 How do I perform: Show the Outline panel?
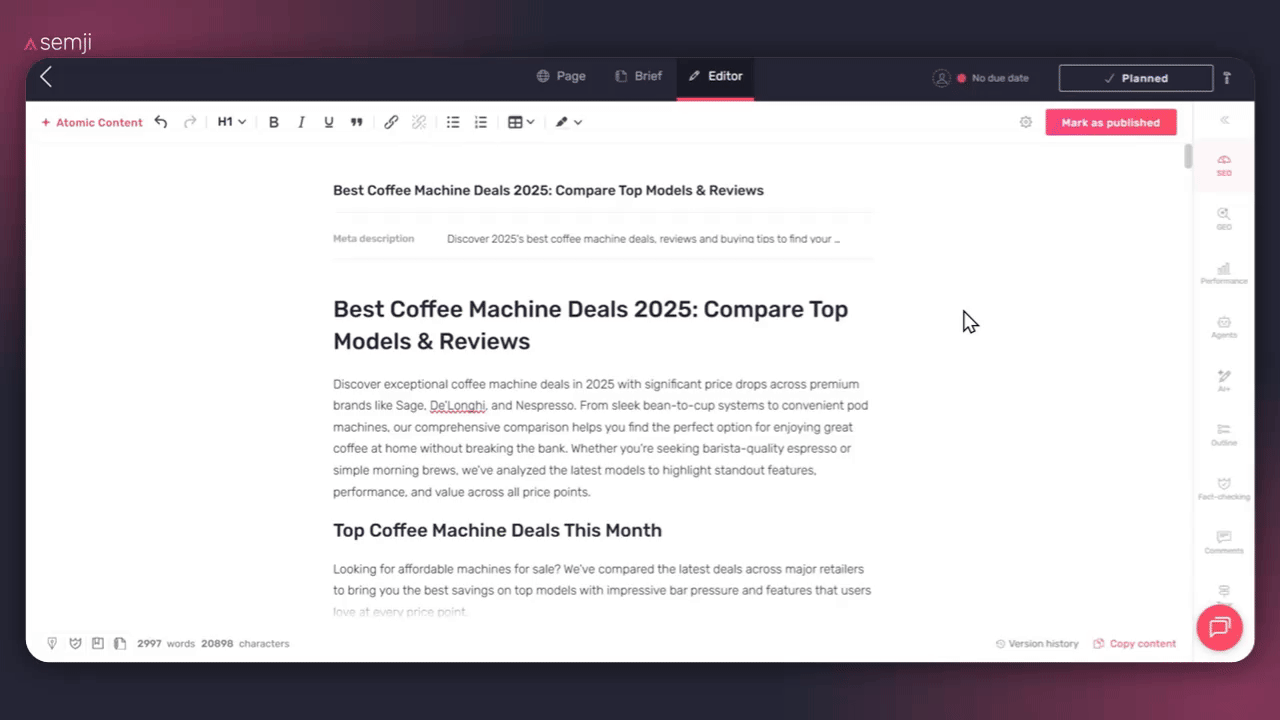[1224, 434]
